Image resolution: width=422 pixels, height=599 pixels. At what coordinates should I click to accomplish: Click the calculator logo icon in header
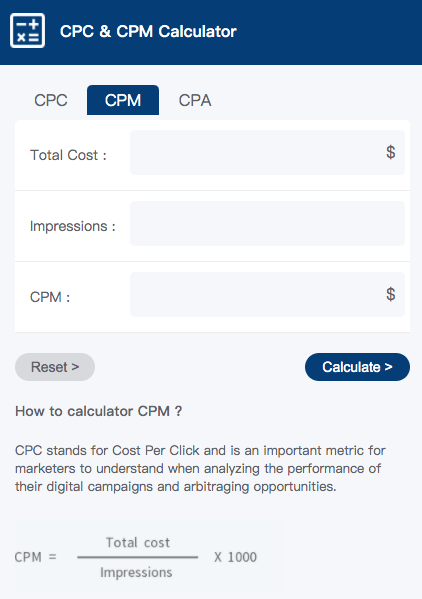[x=27, y=31]
